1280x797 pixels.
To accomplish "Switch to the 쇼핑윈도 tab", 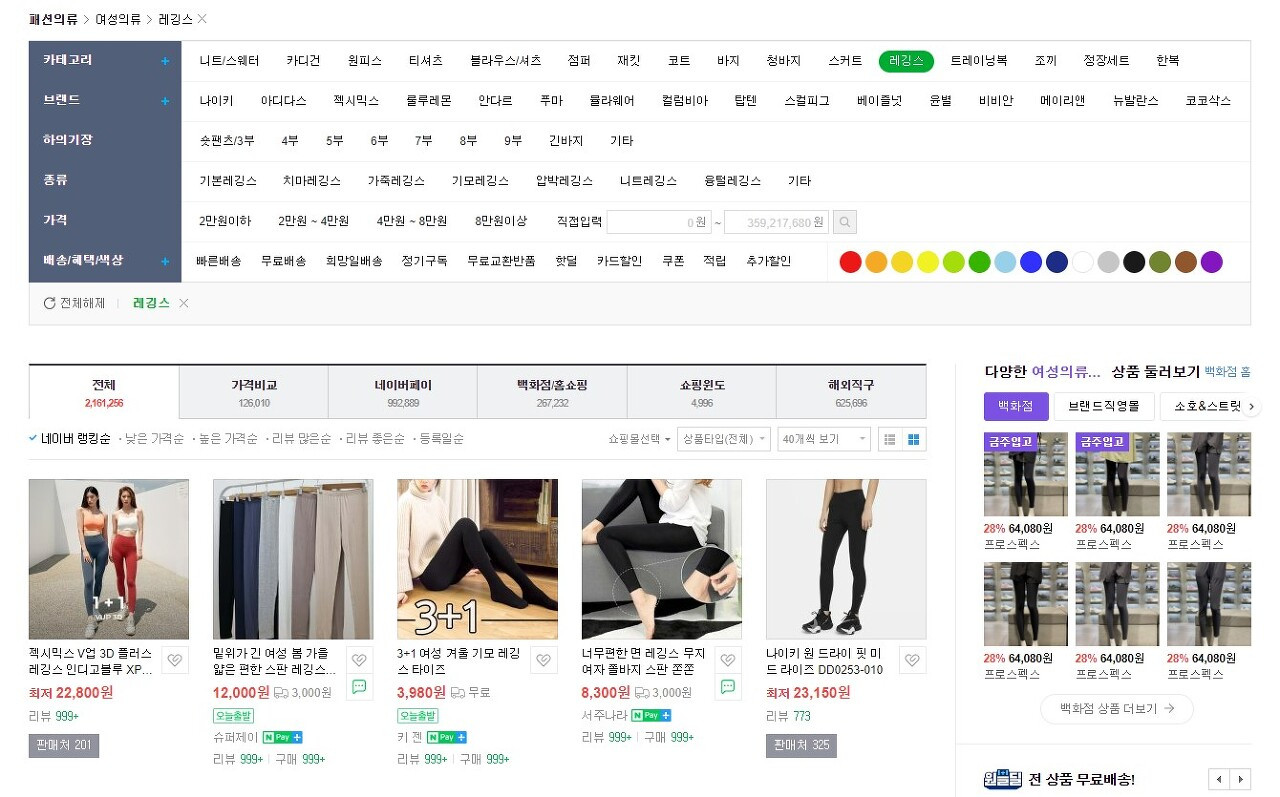I will point(702,392).
